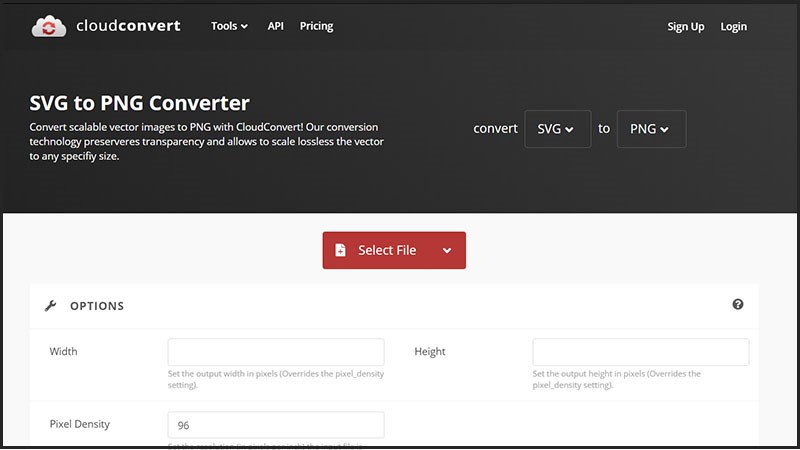This screenshot has height=450, width=800.
Task: Go to Pricing page
Action: [x=316, y=26]
